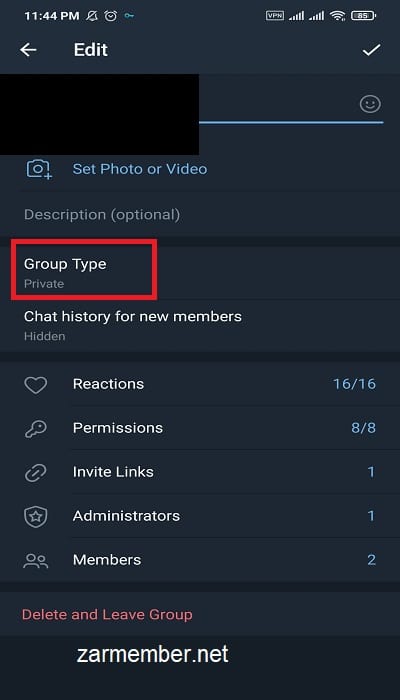Tap the chain Invite Links icon
Viewport: 400px width, 700px height.
click(35, 472)
